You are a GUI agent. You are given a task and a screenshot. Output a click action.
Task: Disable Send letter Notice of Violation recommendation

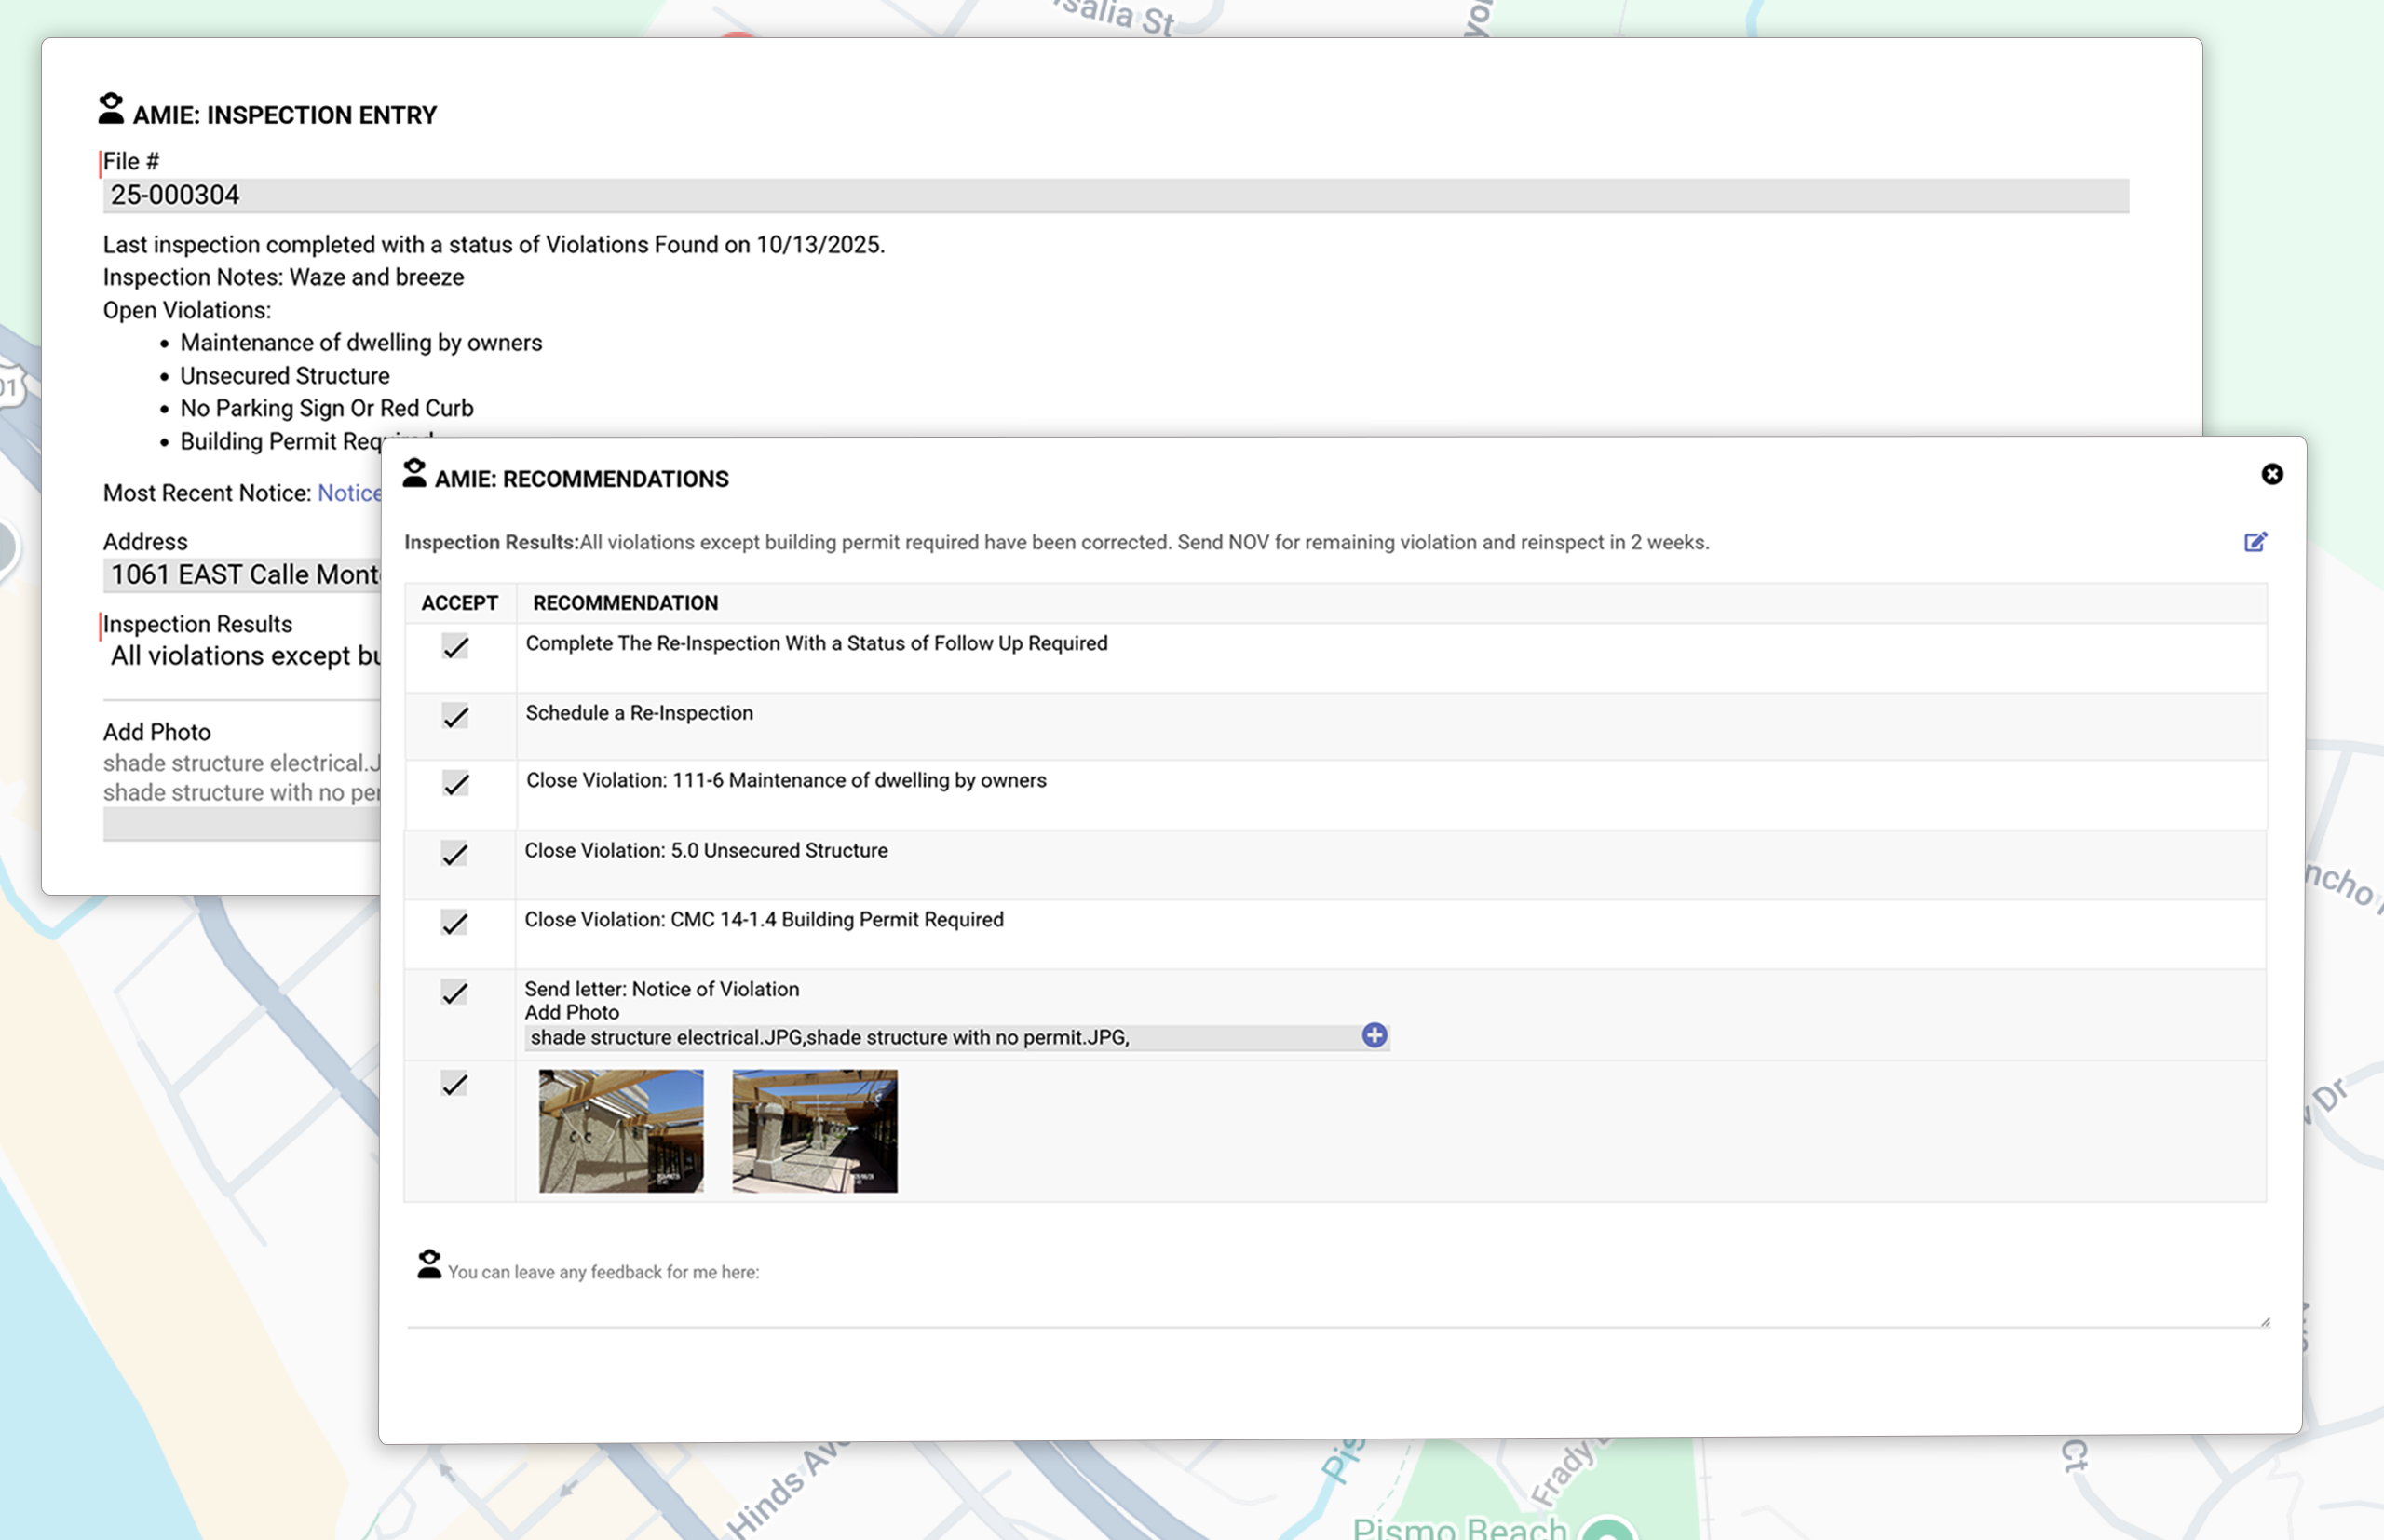pos(457,992)
